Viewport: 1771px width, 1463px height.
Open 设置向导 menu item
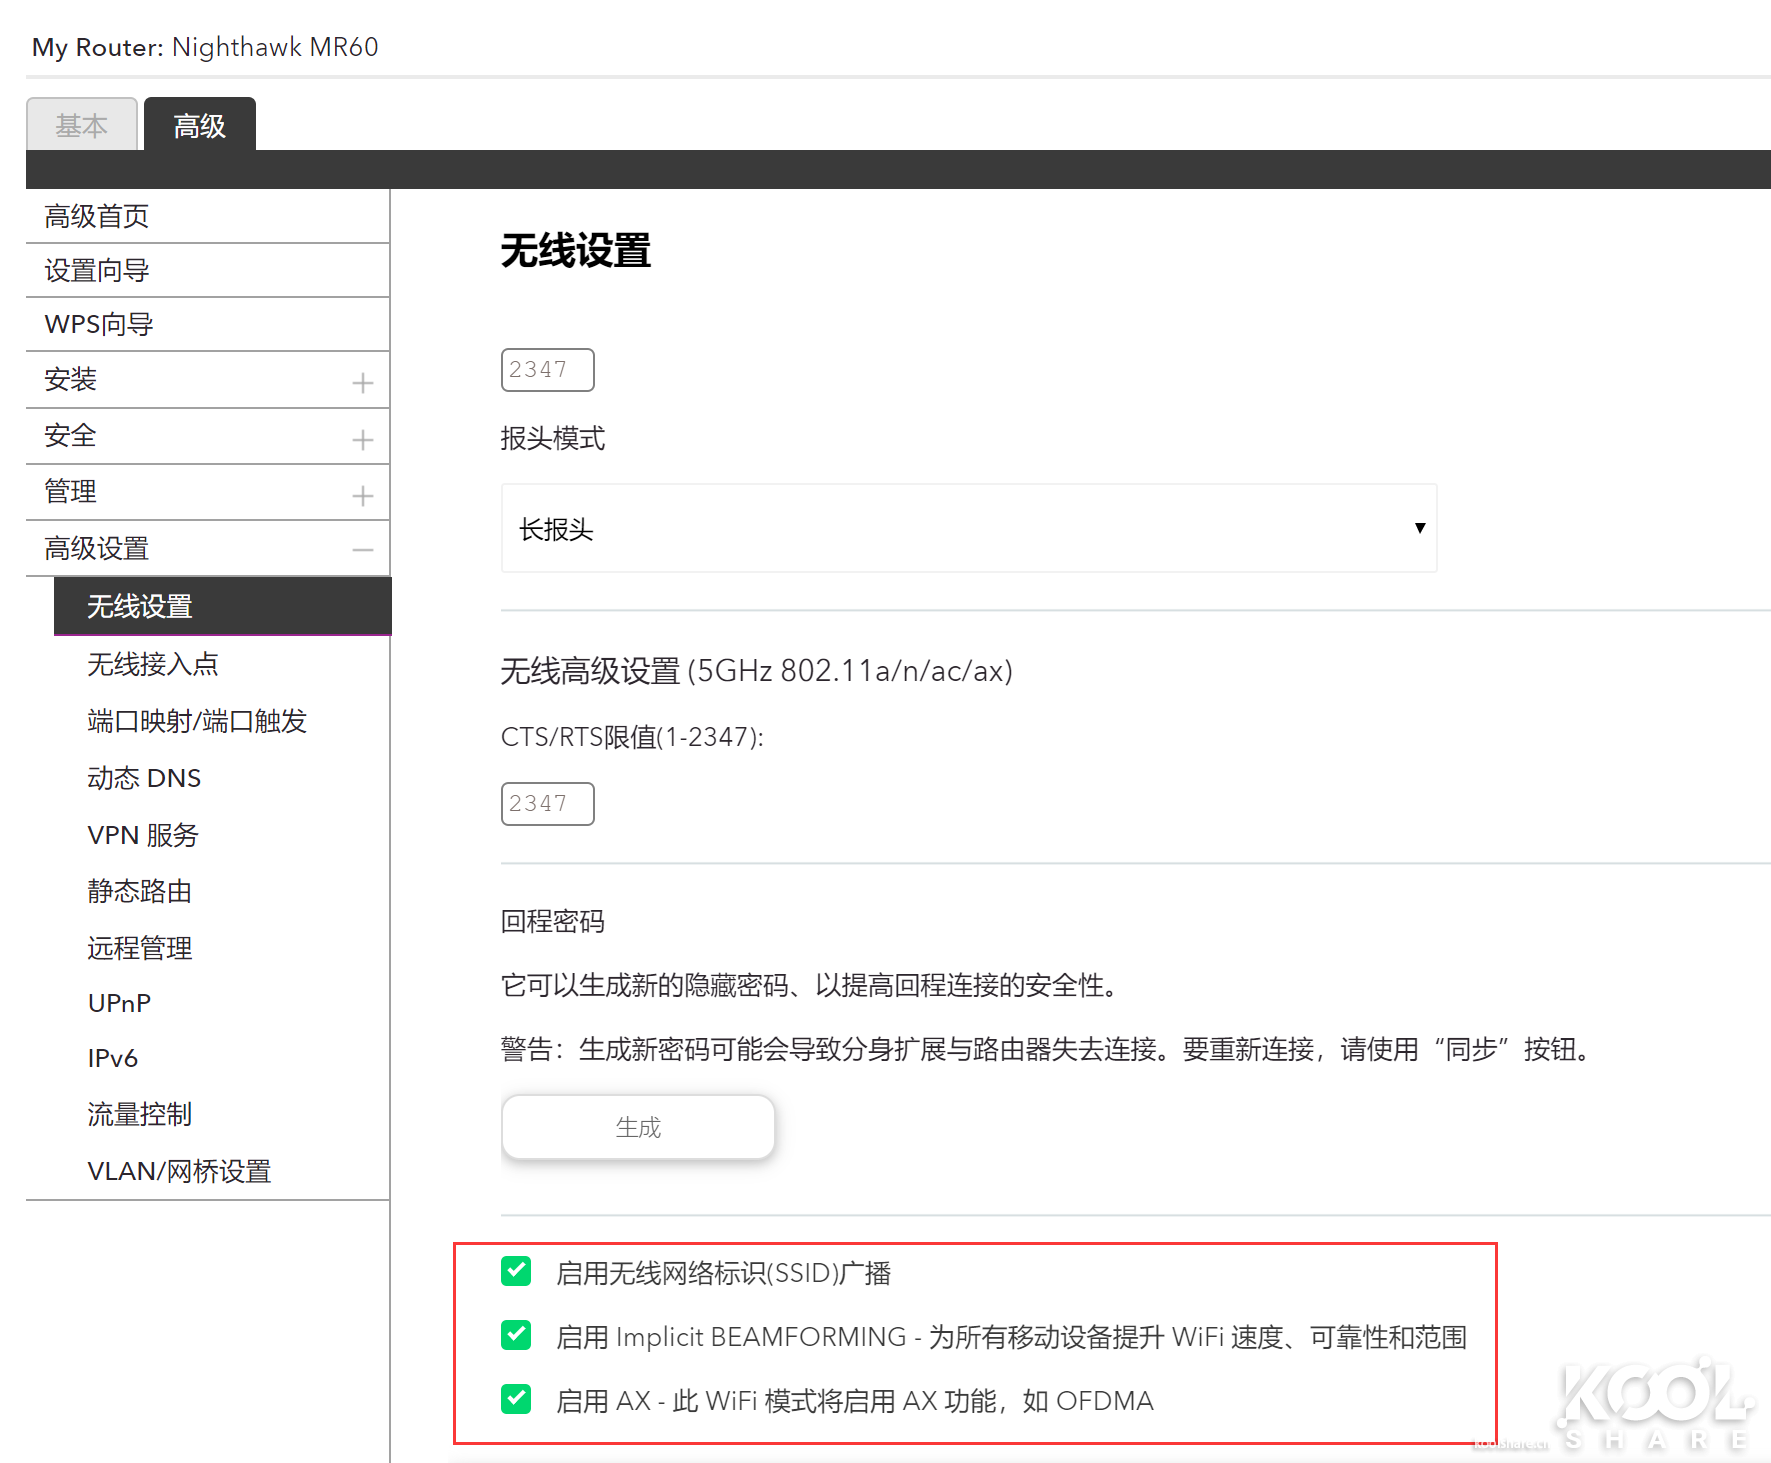(x=208, y=270)
